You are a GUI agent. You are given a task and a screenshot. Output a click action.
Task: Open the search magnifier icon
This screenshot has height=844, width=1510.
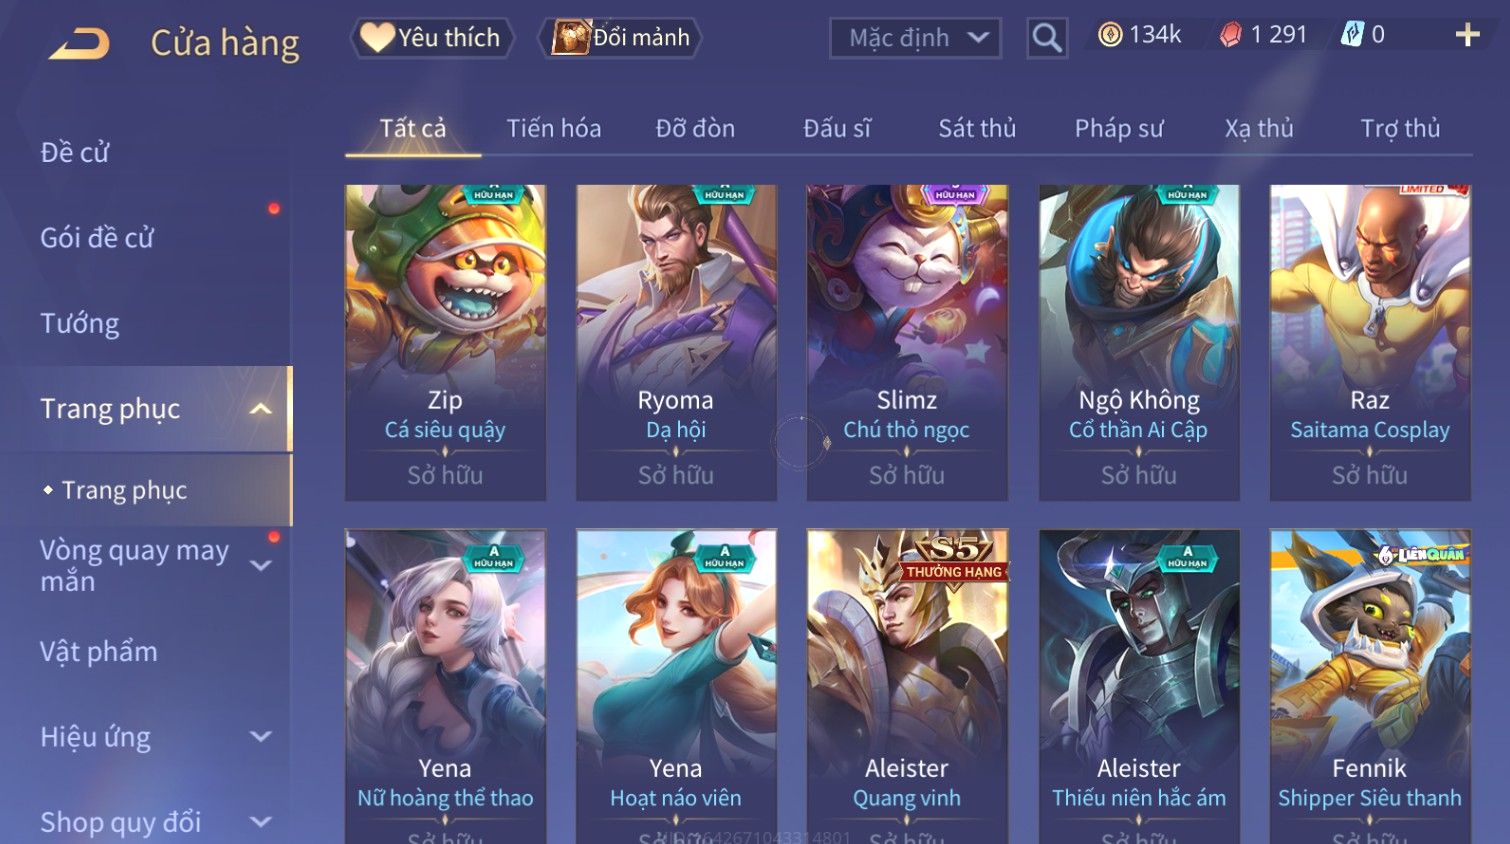click(x=1047, y=38)
